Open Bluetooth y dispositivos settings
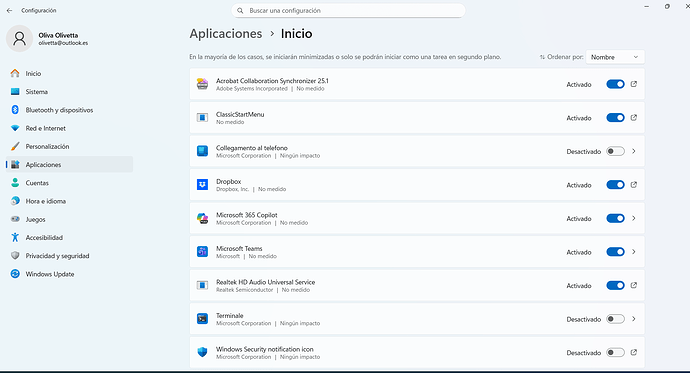The width and height of the screenshot is (690, 373). (70, 110)
